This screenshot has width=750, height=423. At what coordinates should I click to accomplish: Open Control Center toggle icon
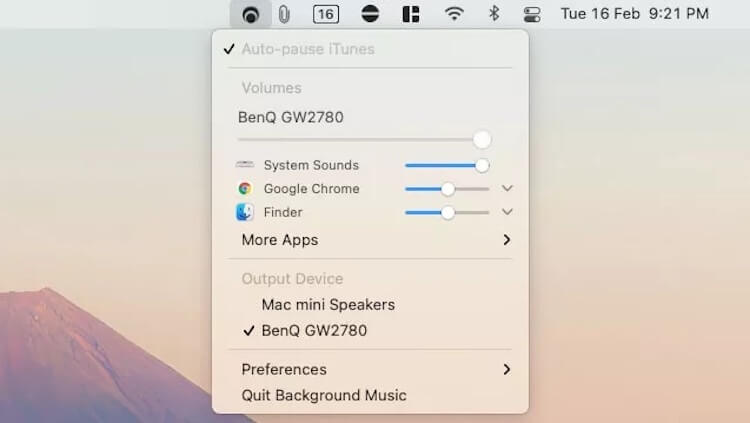(x=532, y=14)
